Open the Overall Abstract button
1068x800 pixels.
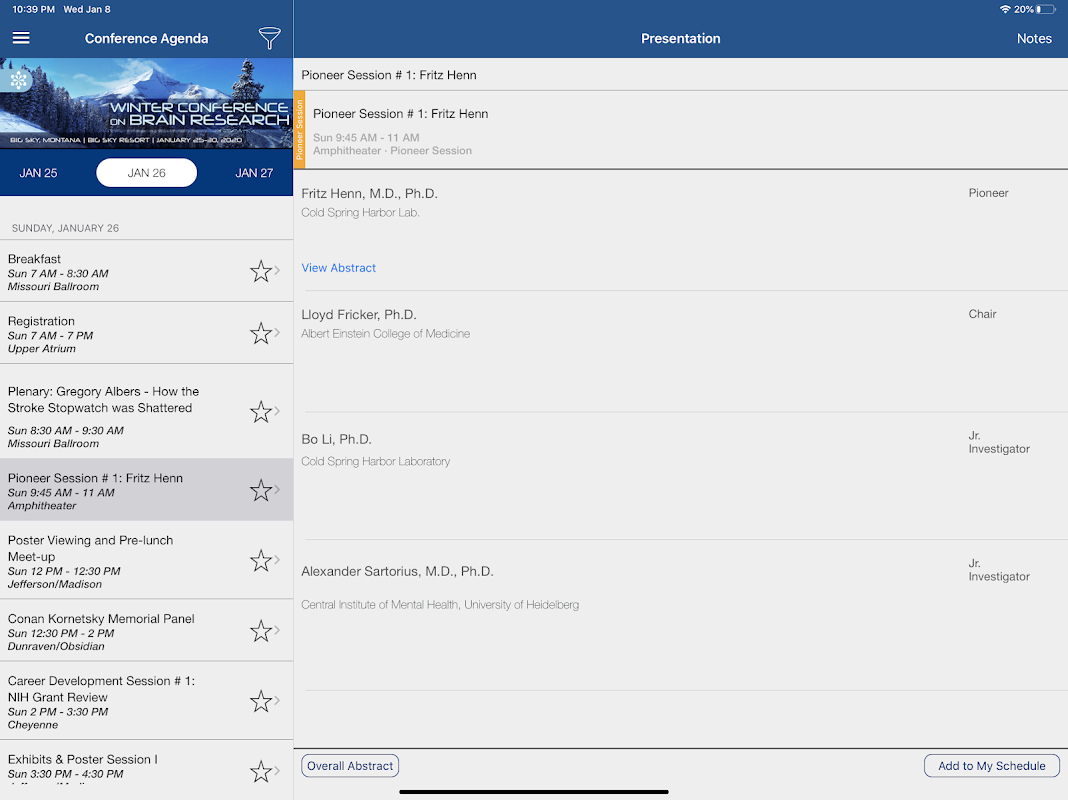click(350, 766)
